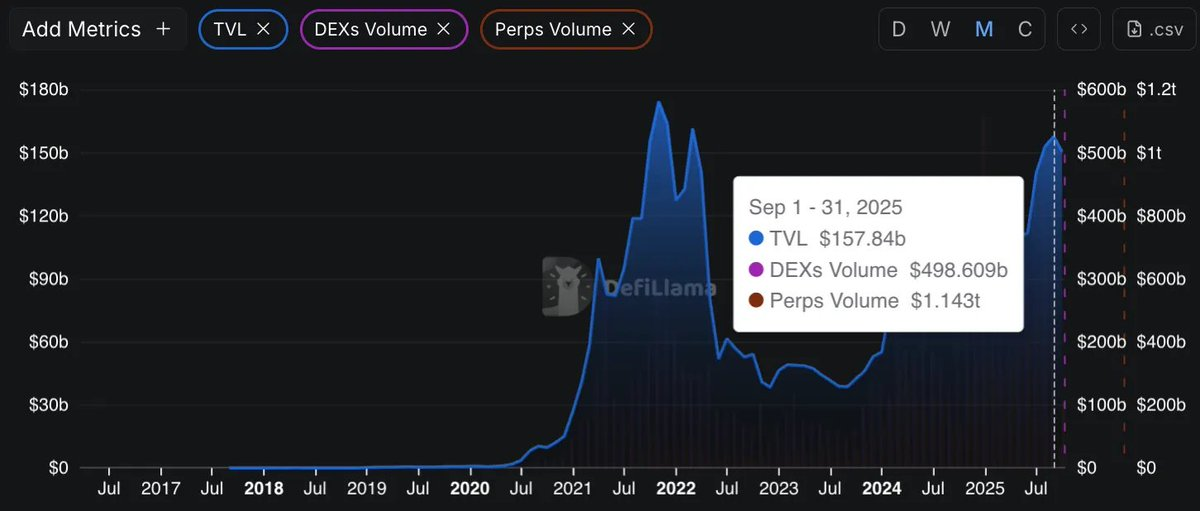Toggle the DEXs Volume metric chip
The height and width of the screenshot is (511, 1200).
(x=372, y=29)
